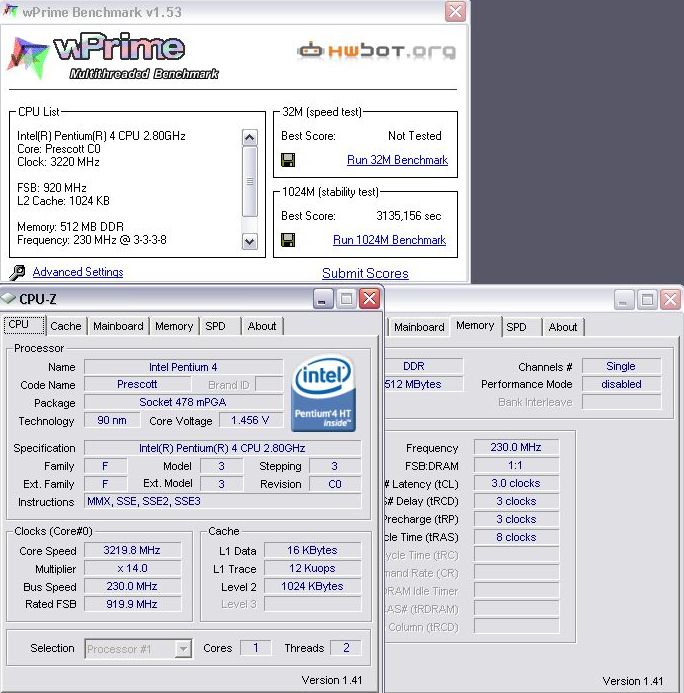
Task: Switch to the Cache tab in CPU-Z
Action: tap(66, 326)
